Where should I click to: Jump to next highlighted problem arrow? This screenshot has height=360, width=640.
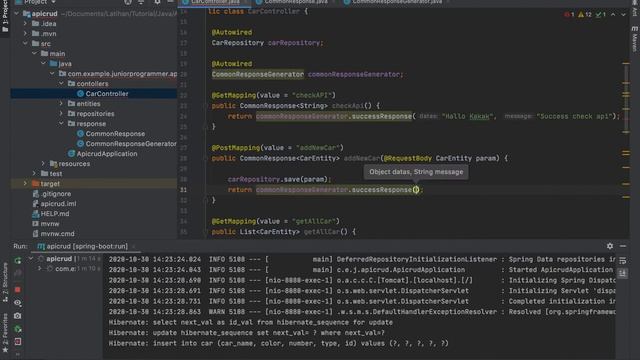[623, 14]
